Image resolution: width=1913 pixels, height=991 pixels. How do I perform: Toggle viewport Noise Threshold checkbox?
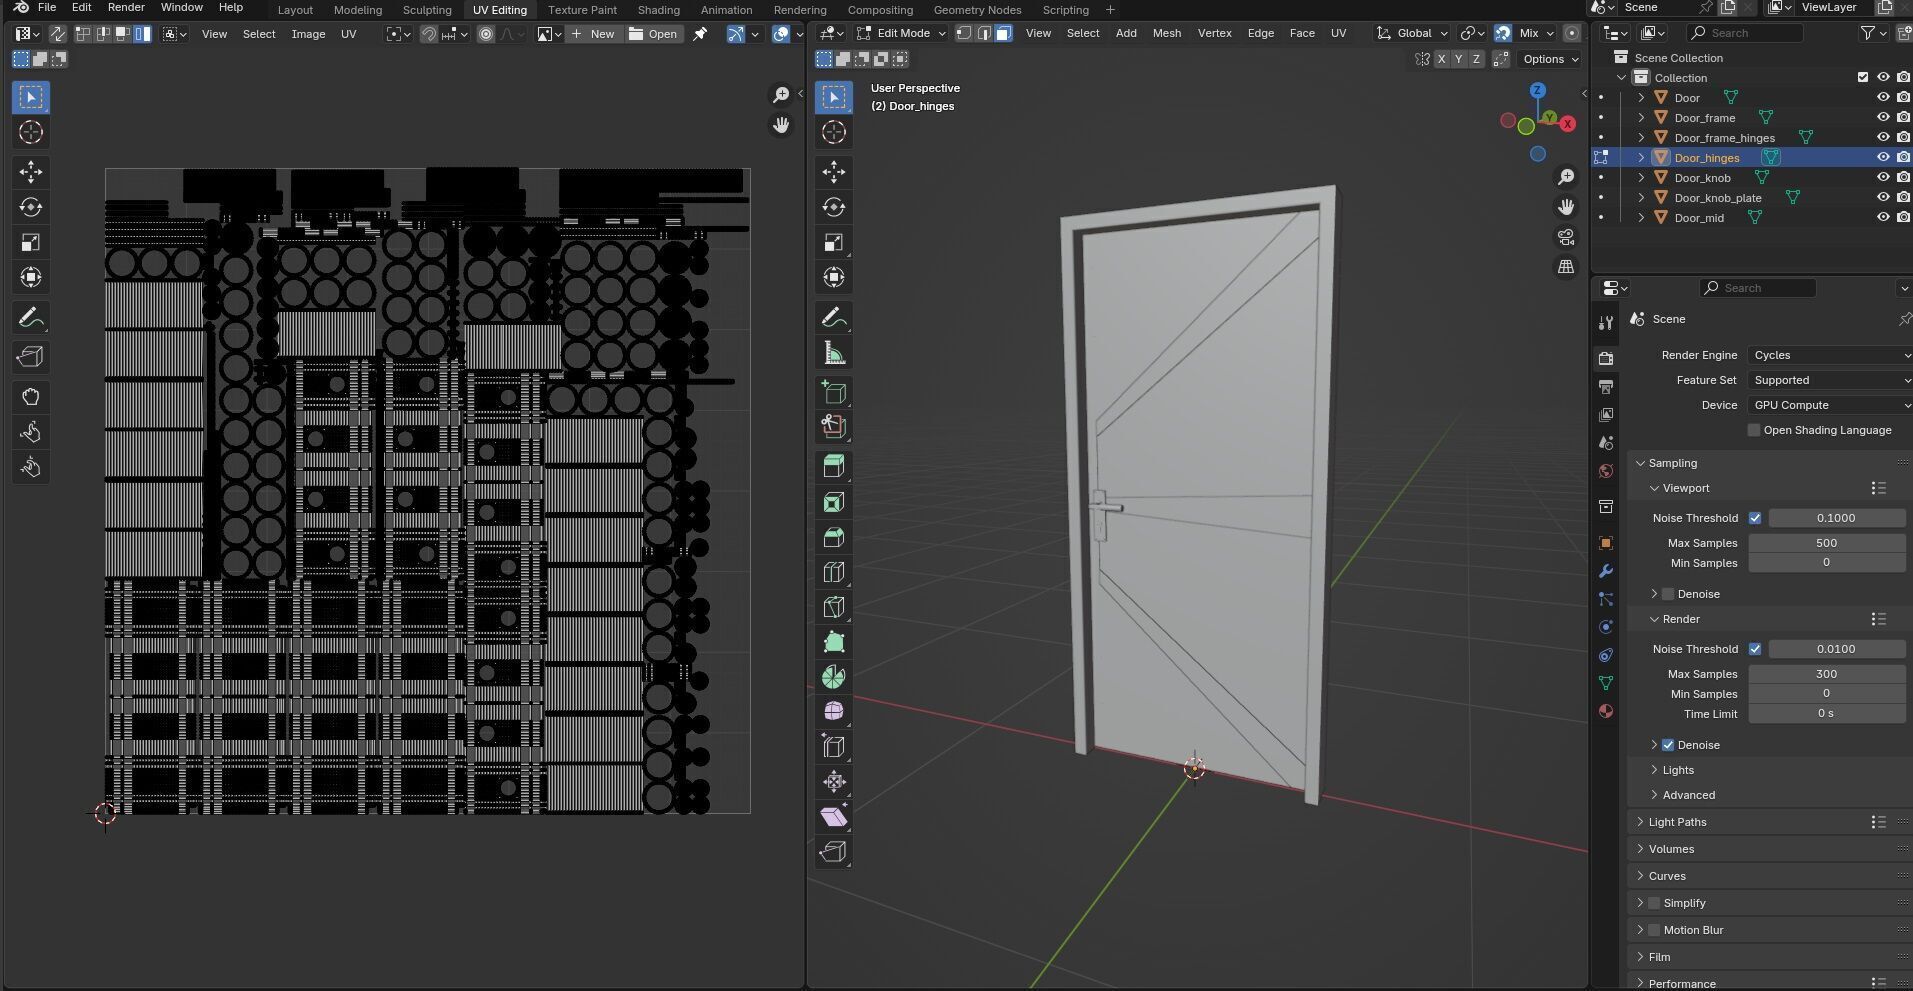coord(1755,518)
